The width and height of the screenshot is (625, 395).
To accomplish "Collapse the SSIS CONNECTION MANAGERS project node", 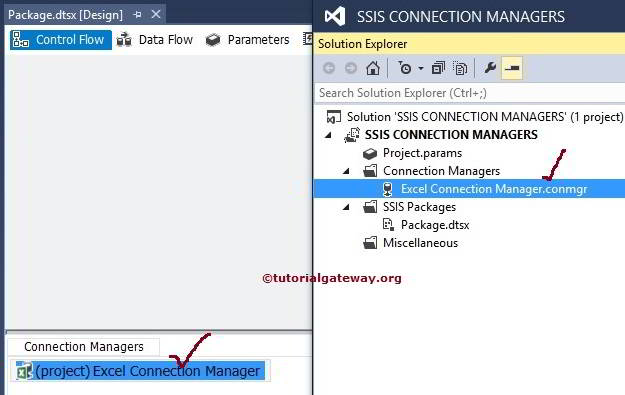I will [328, 135].
